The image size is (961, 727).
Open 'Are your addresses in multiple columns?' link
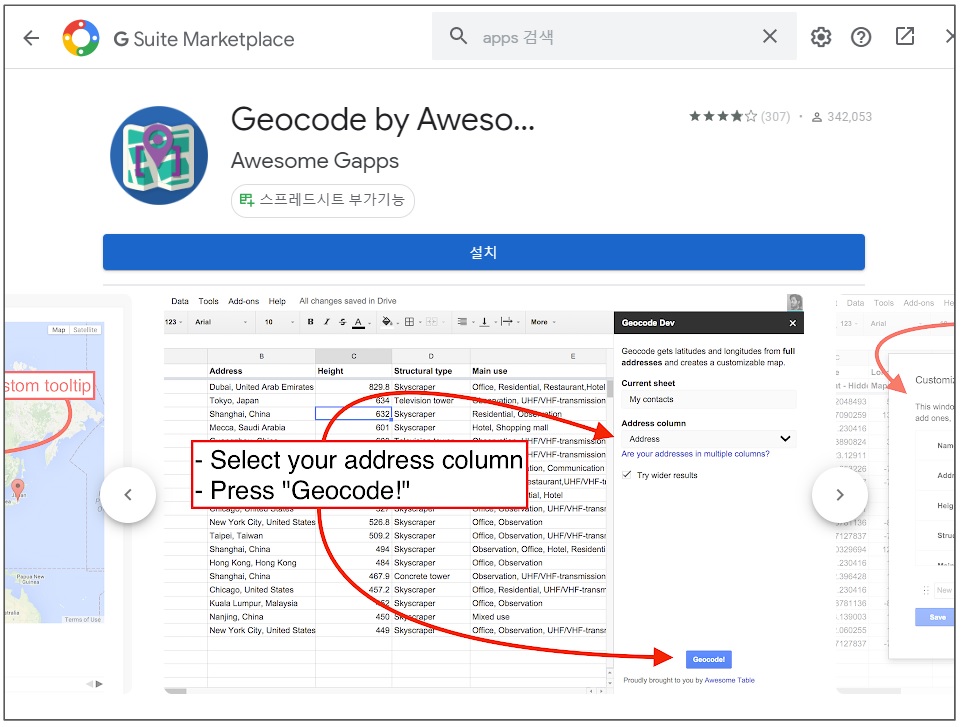(x=695, y=454)
